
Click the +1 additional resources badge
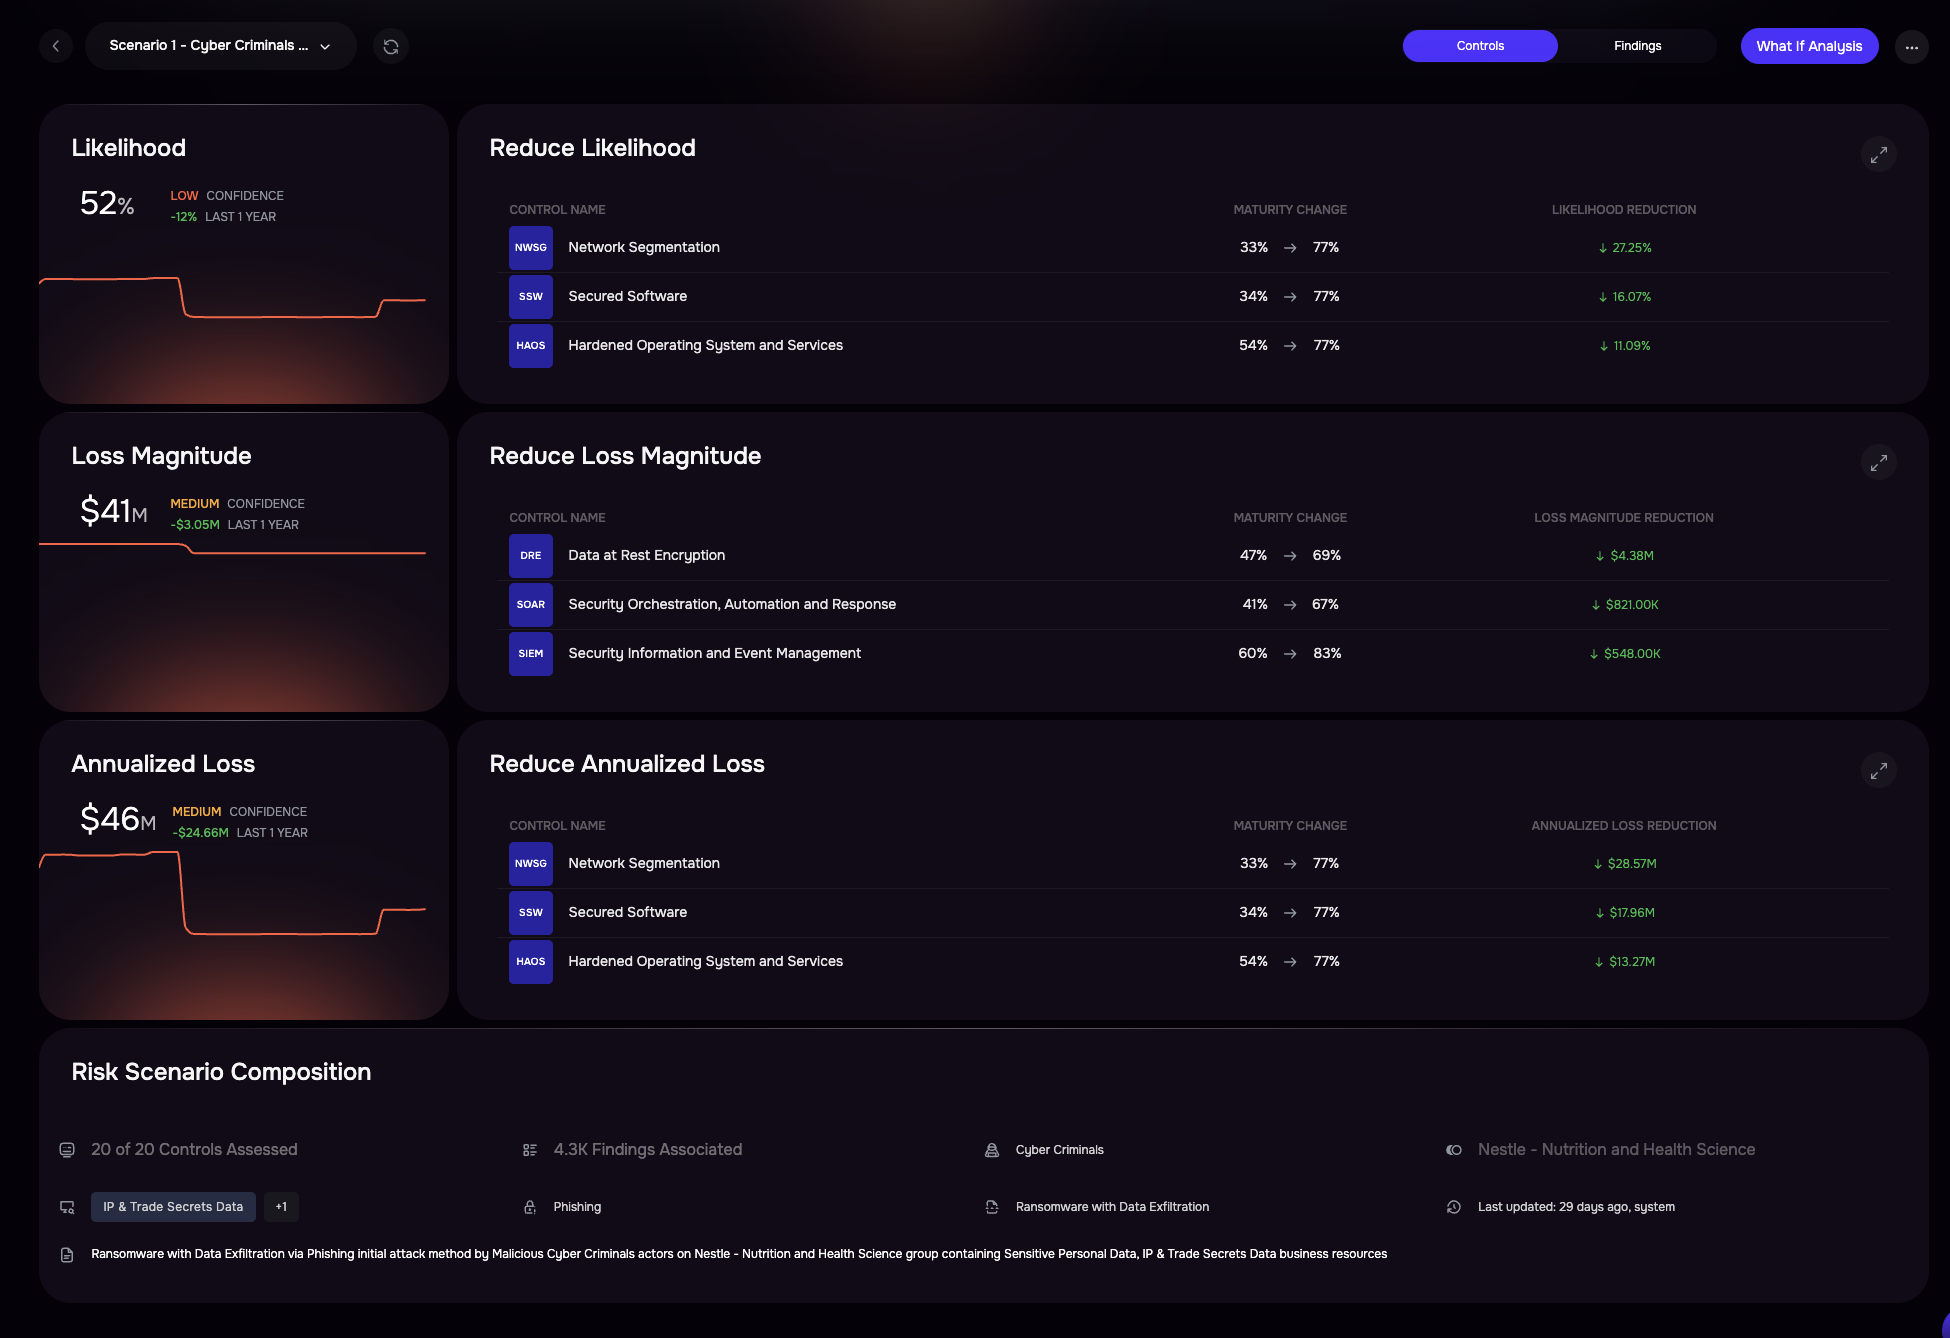click(281, 1207)
